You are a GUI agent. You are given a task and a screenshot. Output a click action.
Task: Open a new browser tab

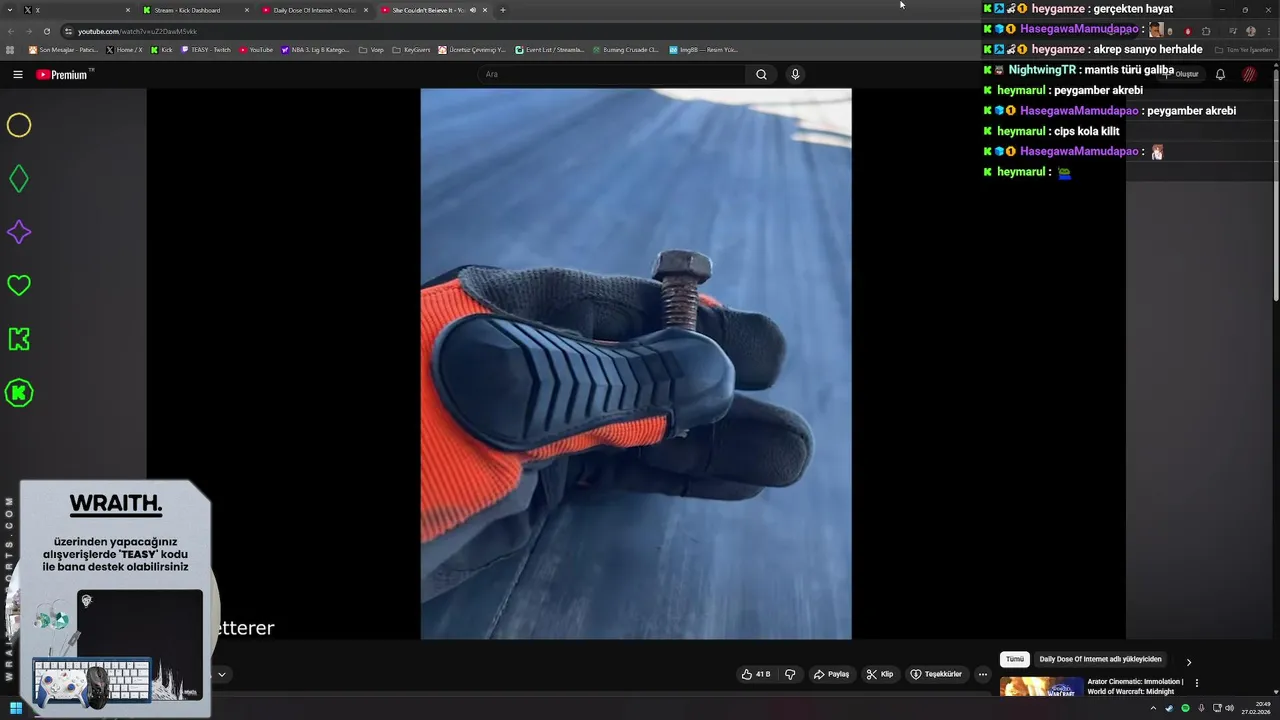point(502,10)
